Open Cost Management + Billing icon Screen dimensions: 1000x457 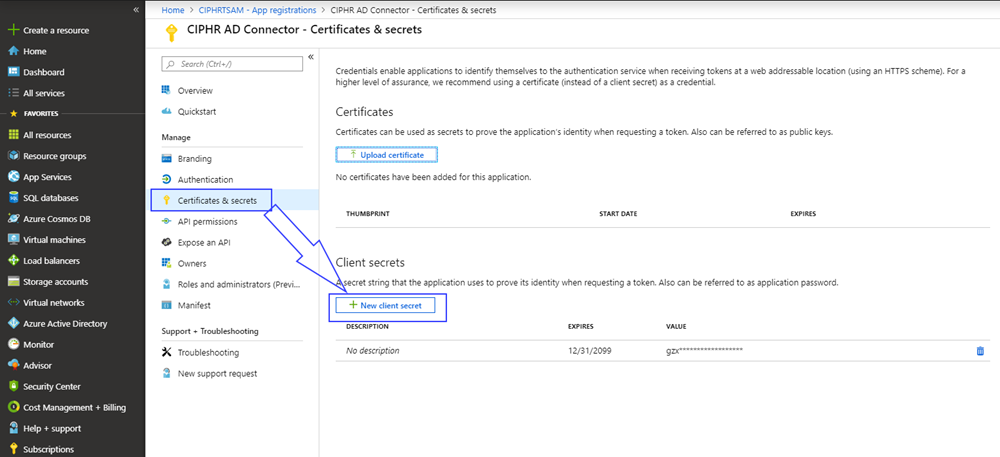13,408
